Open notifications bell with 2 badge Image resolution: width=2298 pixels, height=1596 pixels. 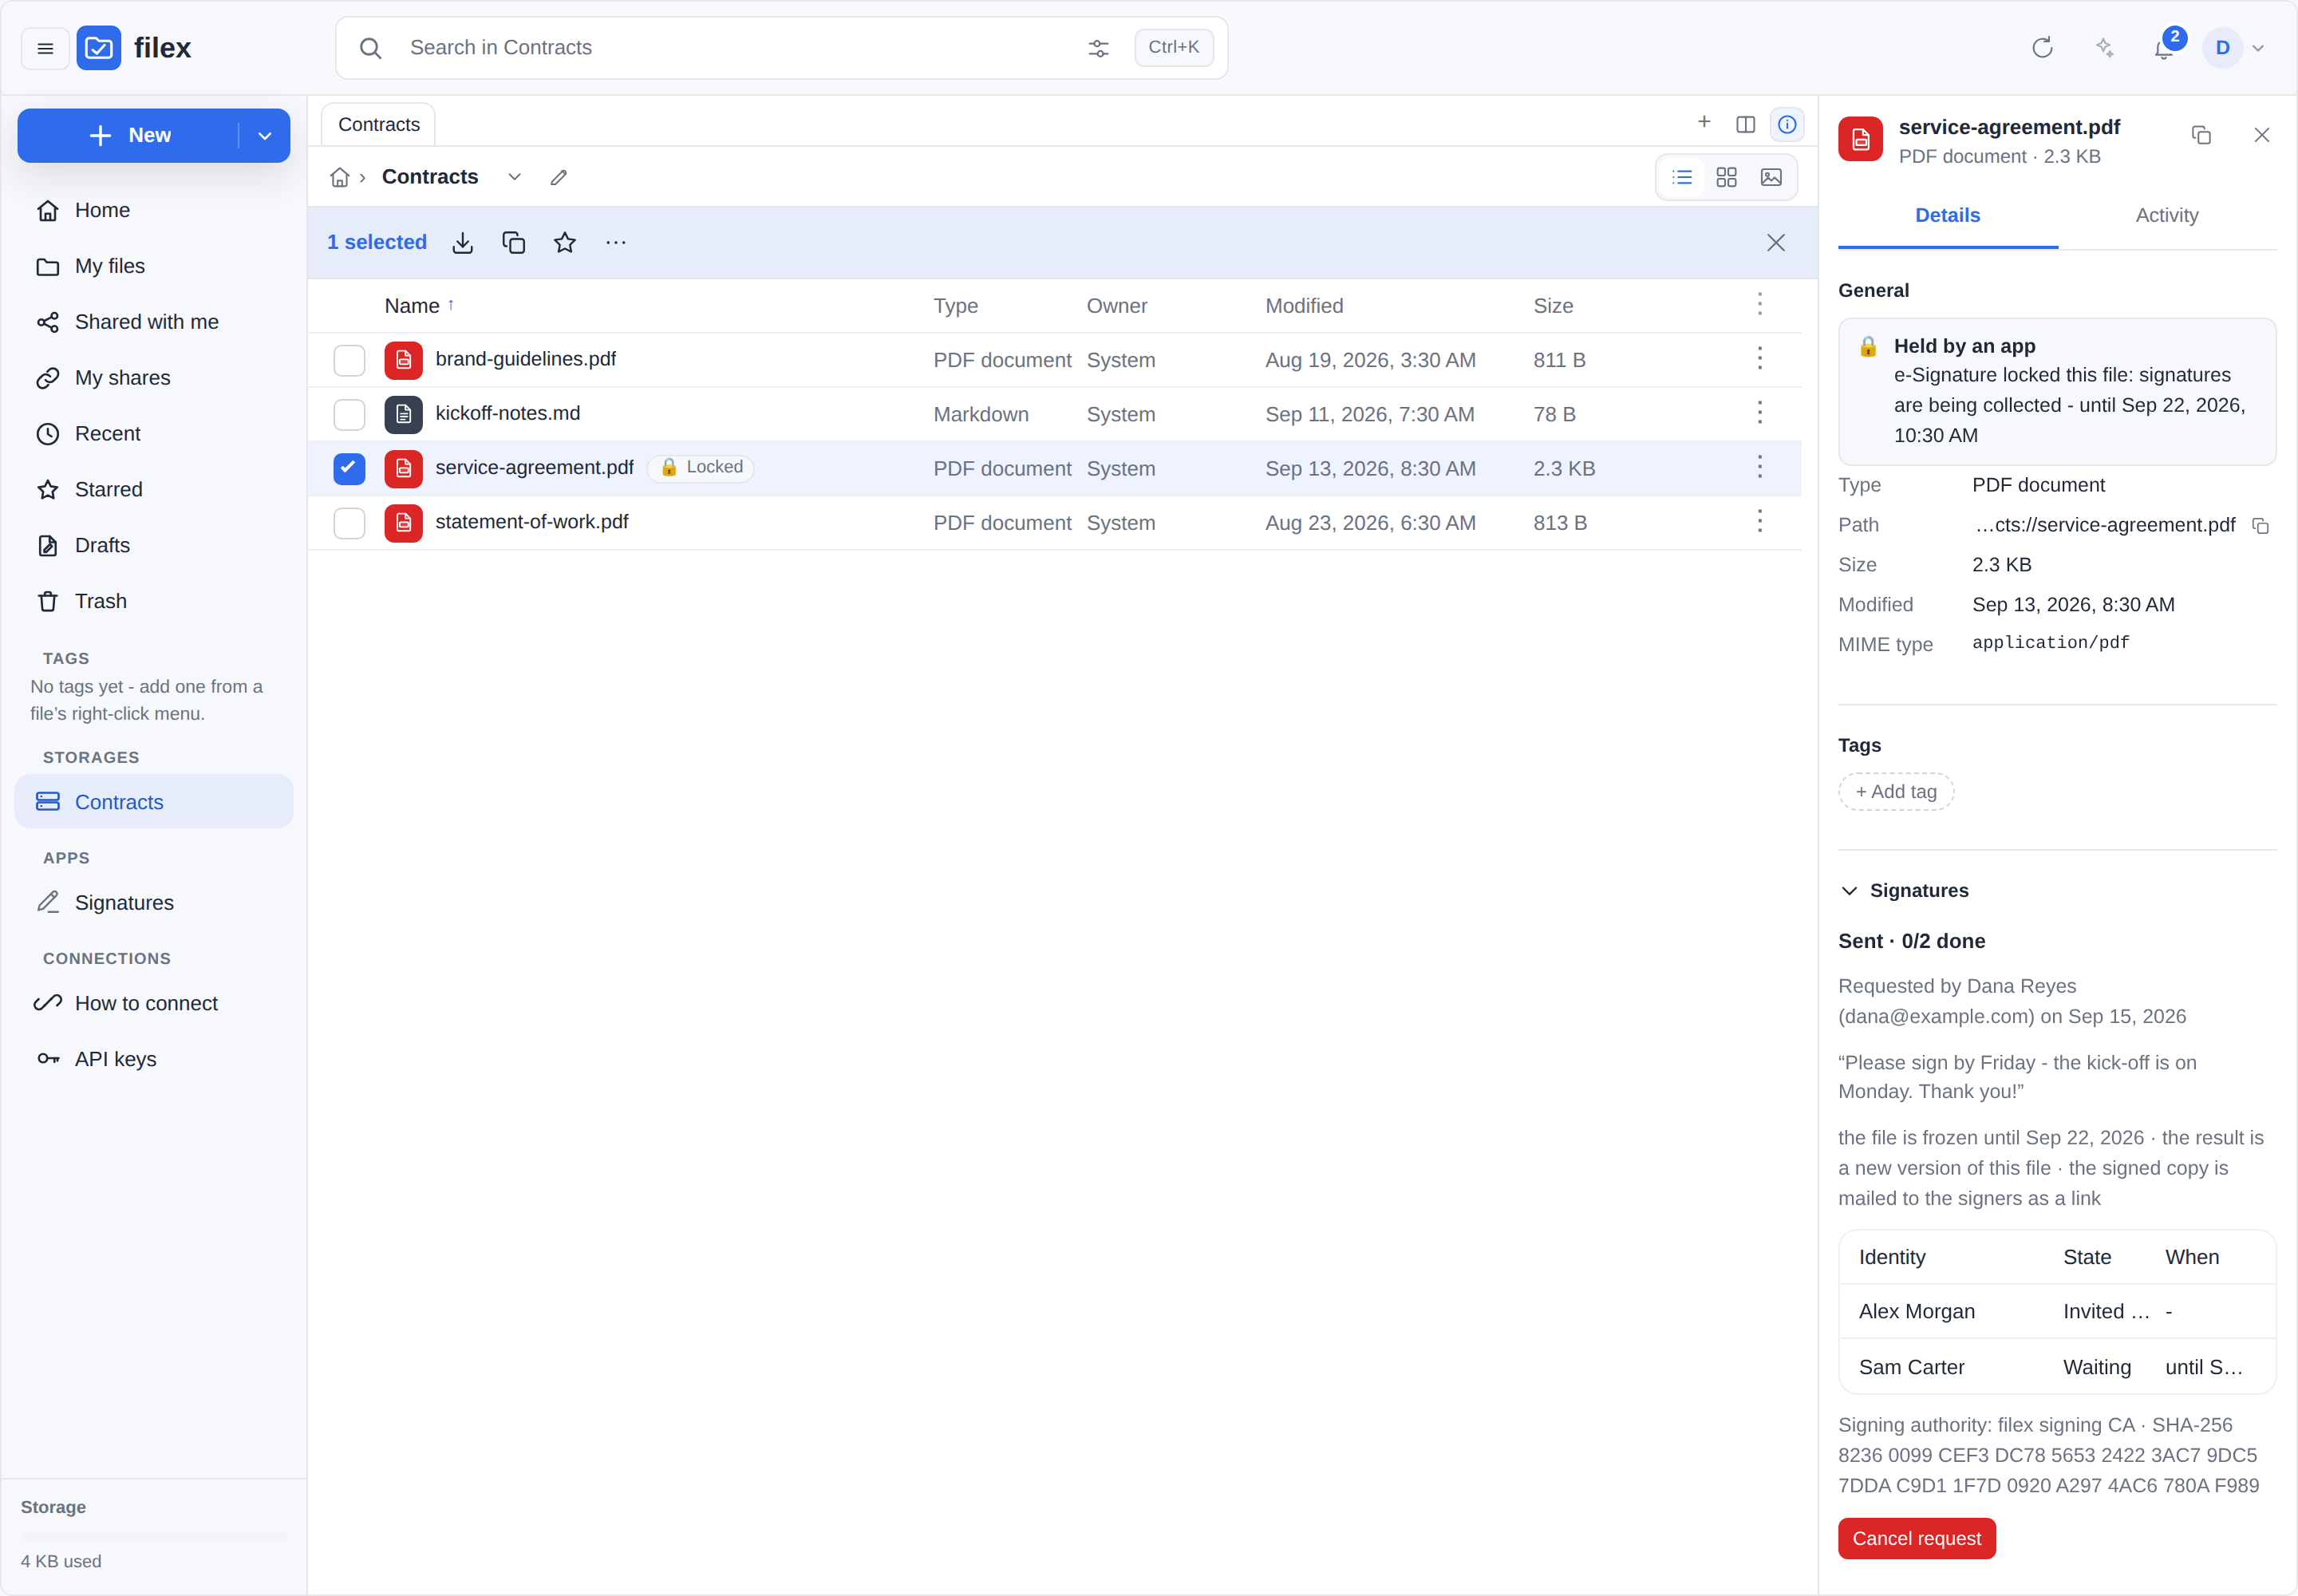pyautogui.click(x=2164, y=48)
